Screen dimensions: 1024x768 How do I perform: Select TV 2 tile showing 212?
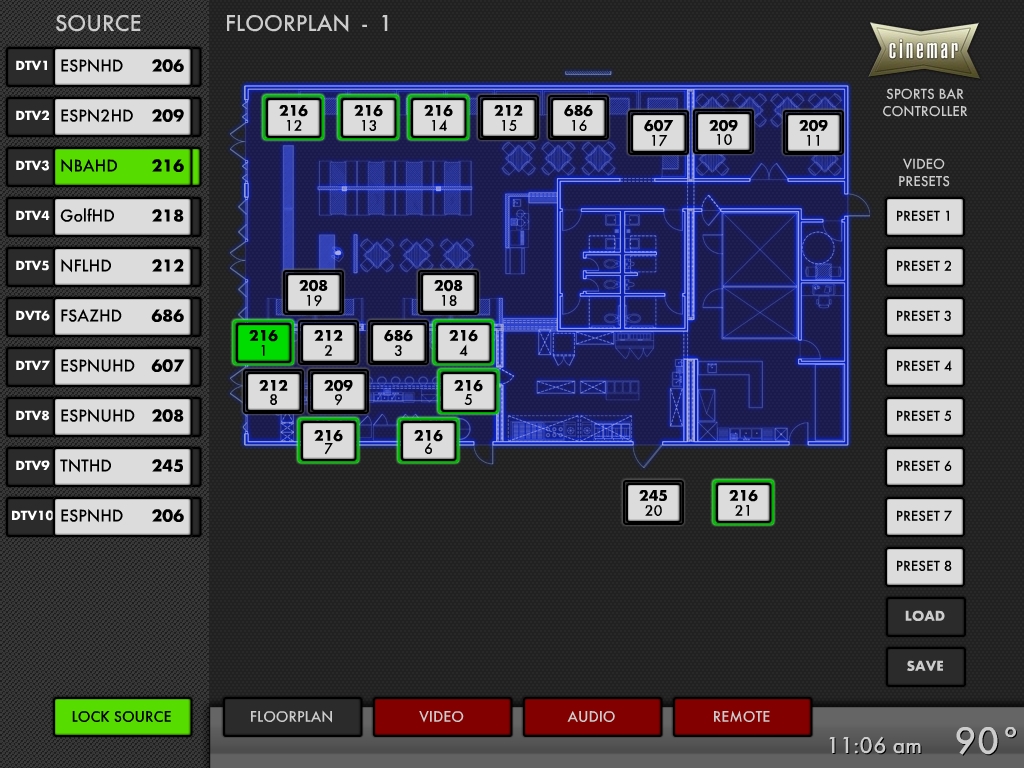click(328, 343)
